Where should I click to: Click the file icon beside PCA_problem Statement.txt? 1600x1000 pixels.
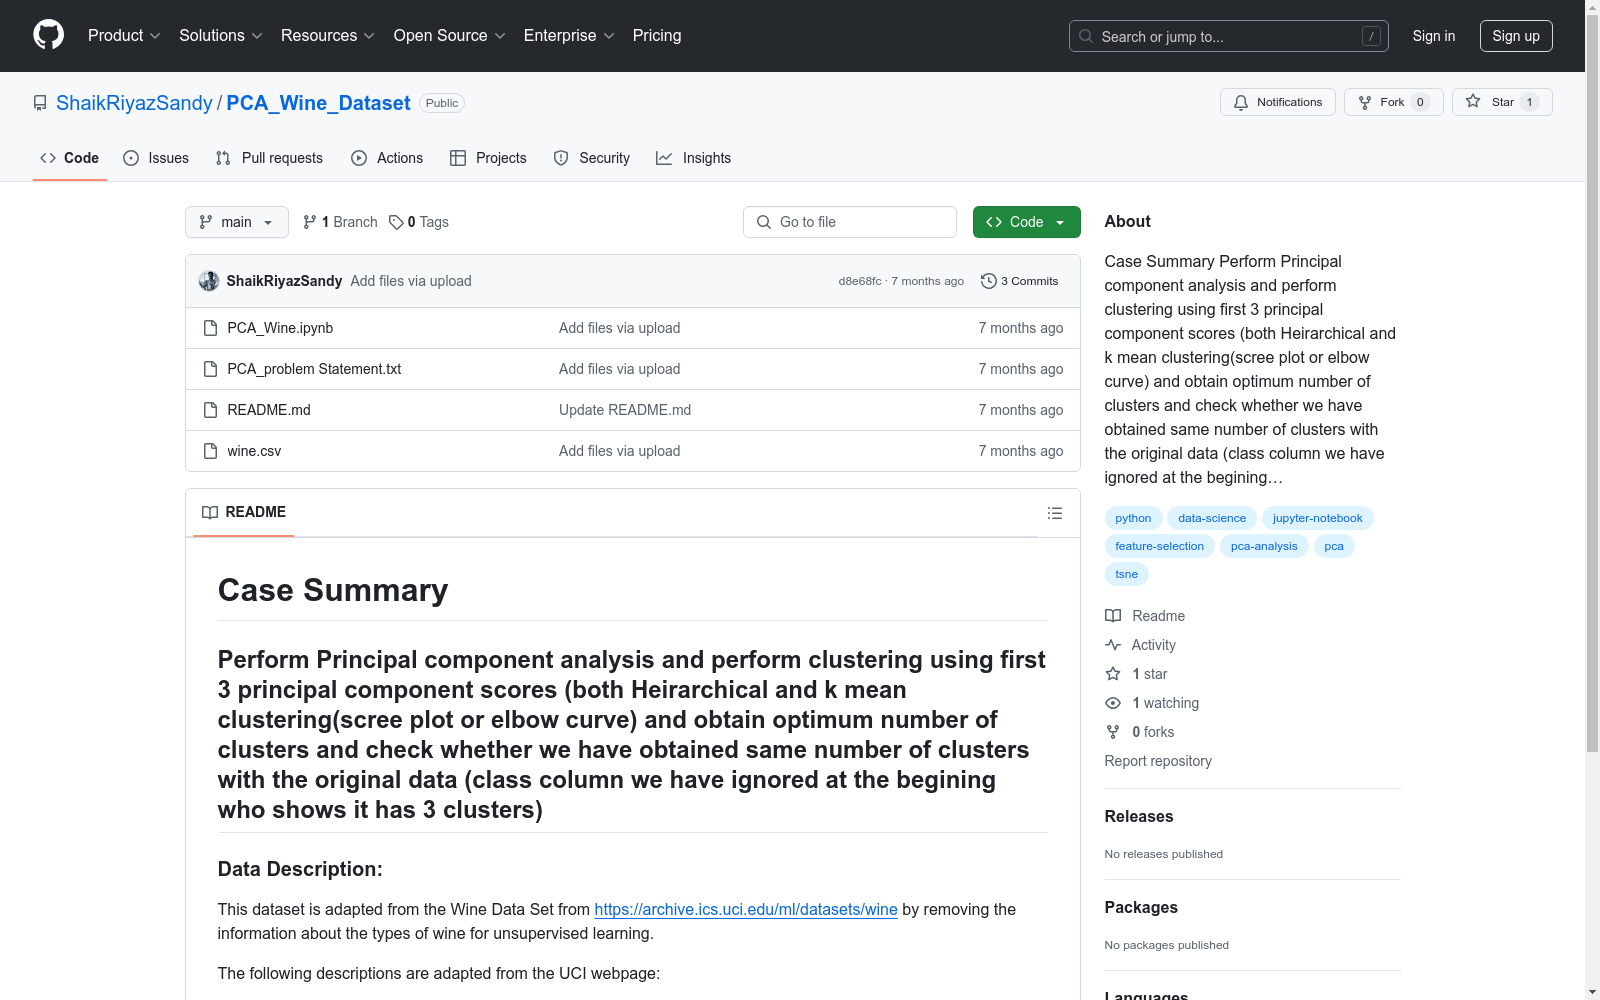pyautogui.click(x=210, y=369)
